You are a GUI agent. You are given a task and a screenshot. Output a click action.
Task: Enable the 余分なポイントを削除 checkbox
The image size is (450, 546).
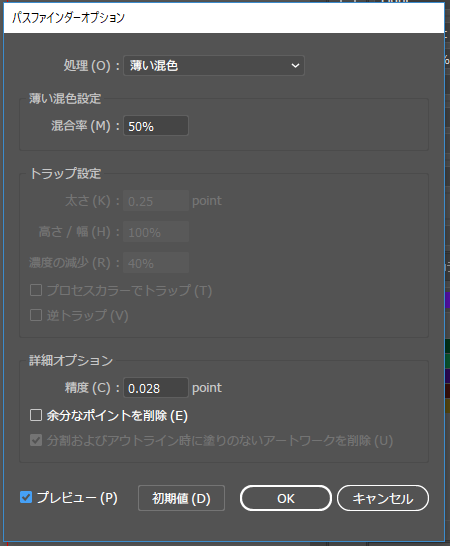pyautogui.click(x=36, y=415)
